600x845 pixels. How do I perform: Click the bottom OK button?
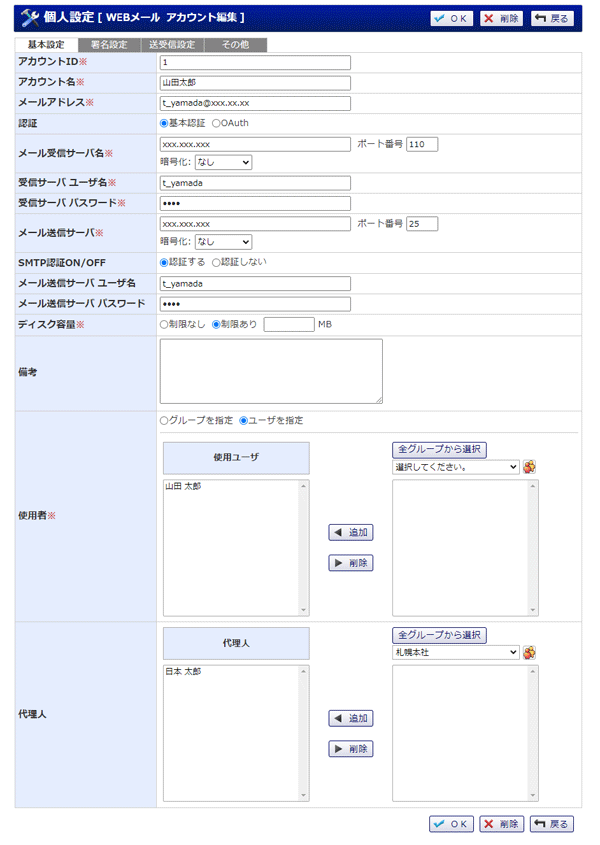(452, 824)
